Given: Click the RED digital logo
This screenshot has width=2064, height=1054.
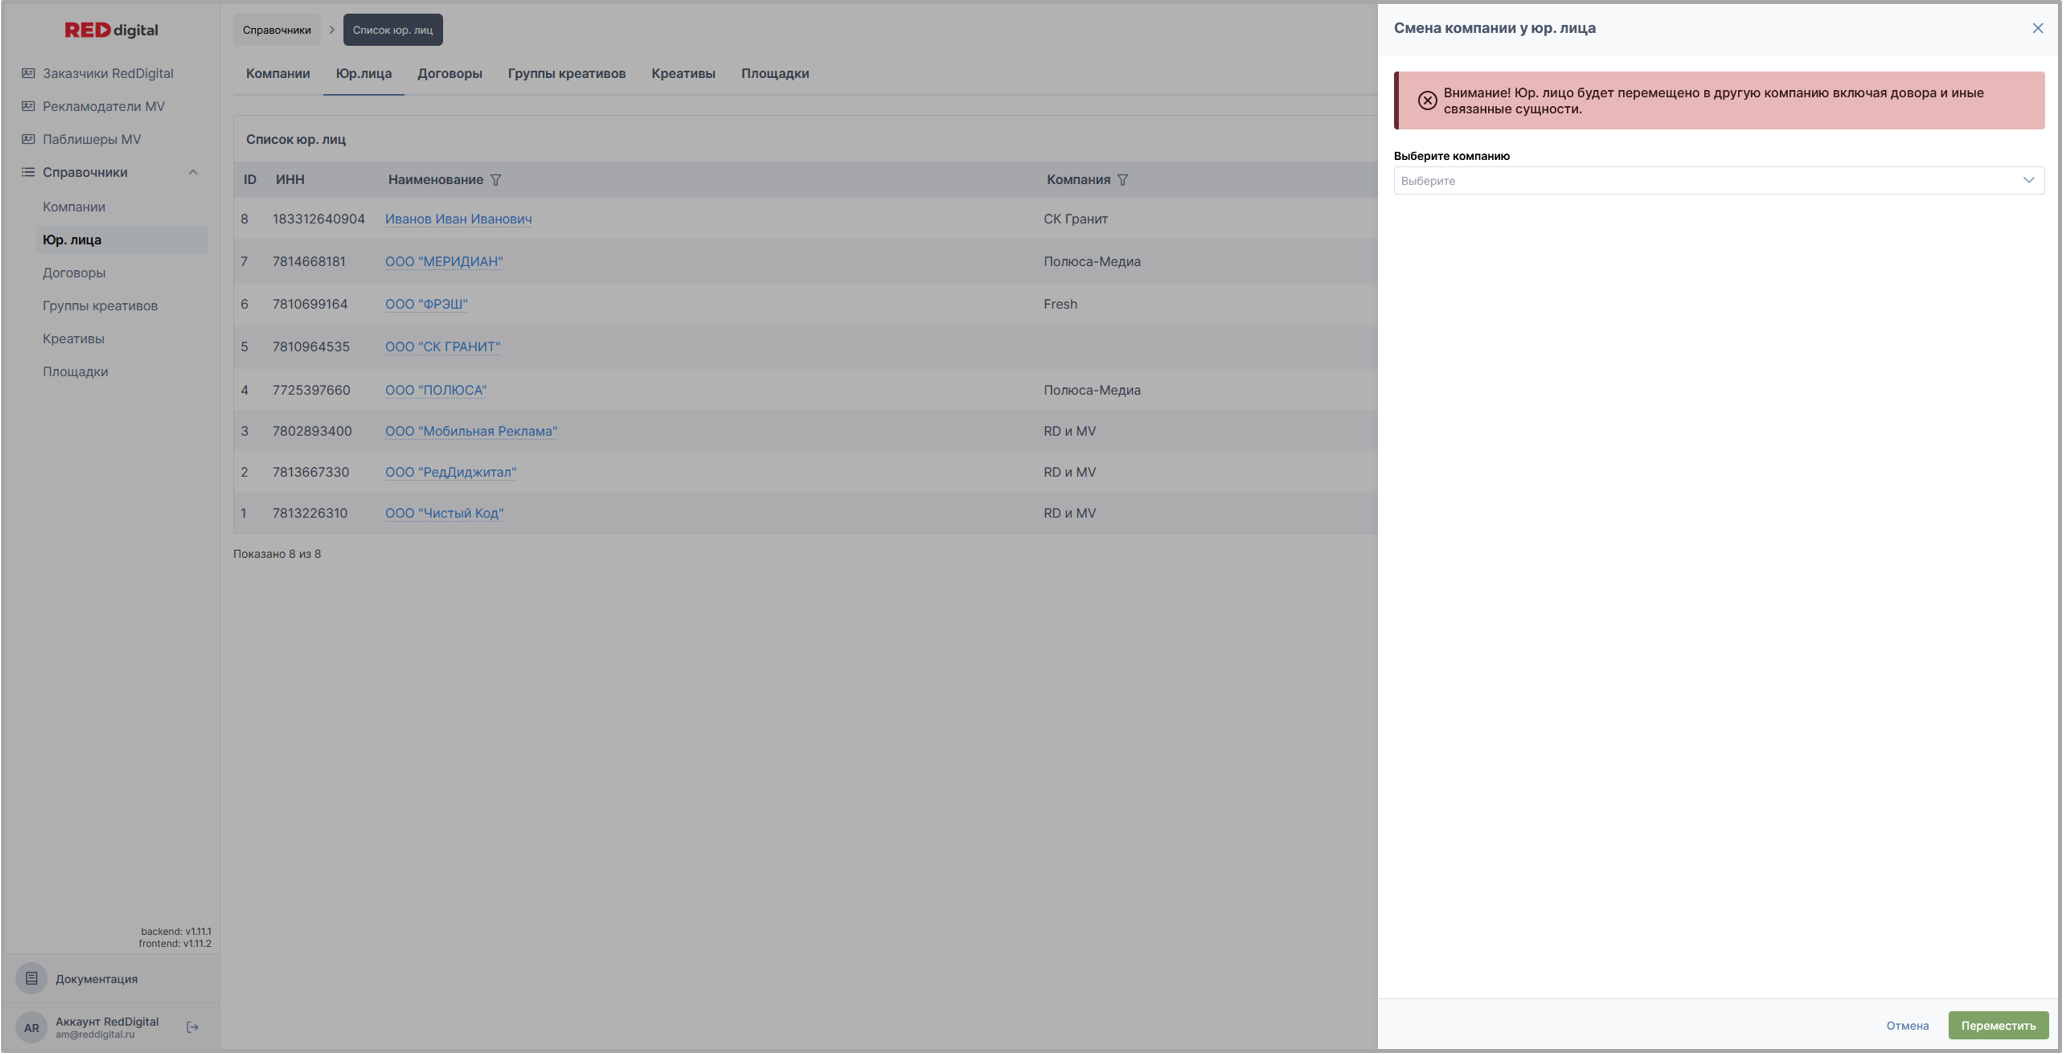Looking at the screenshot, I should [111, 30].
